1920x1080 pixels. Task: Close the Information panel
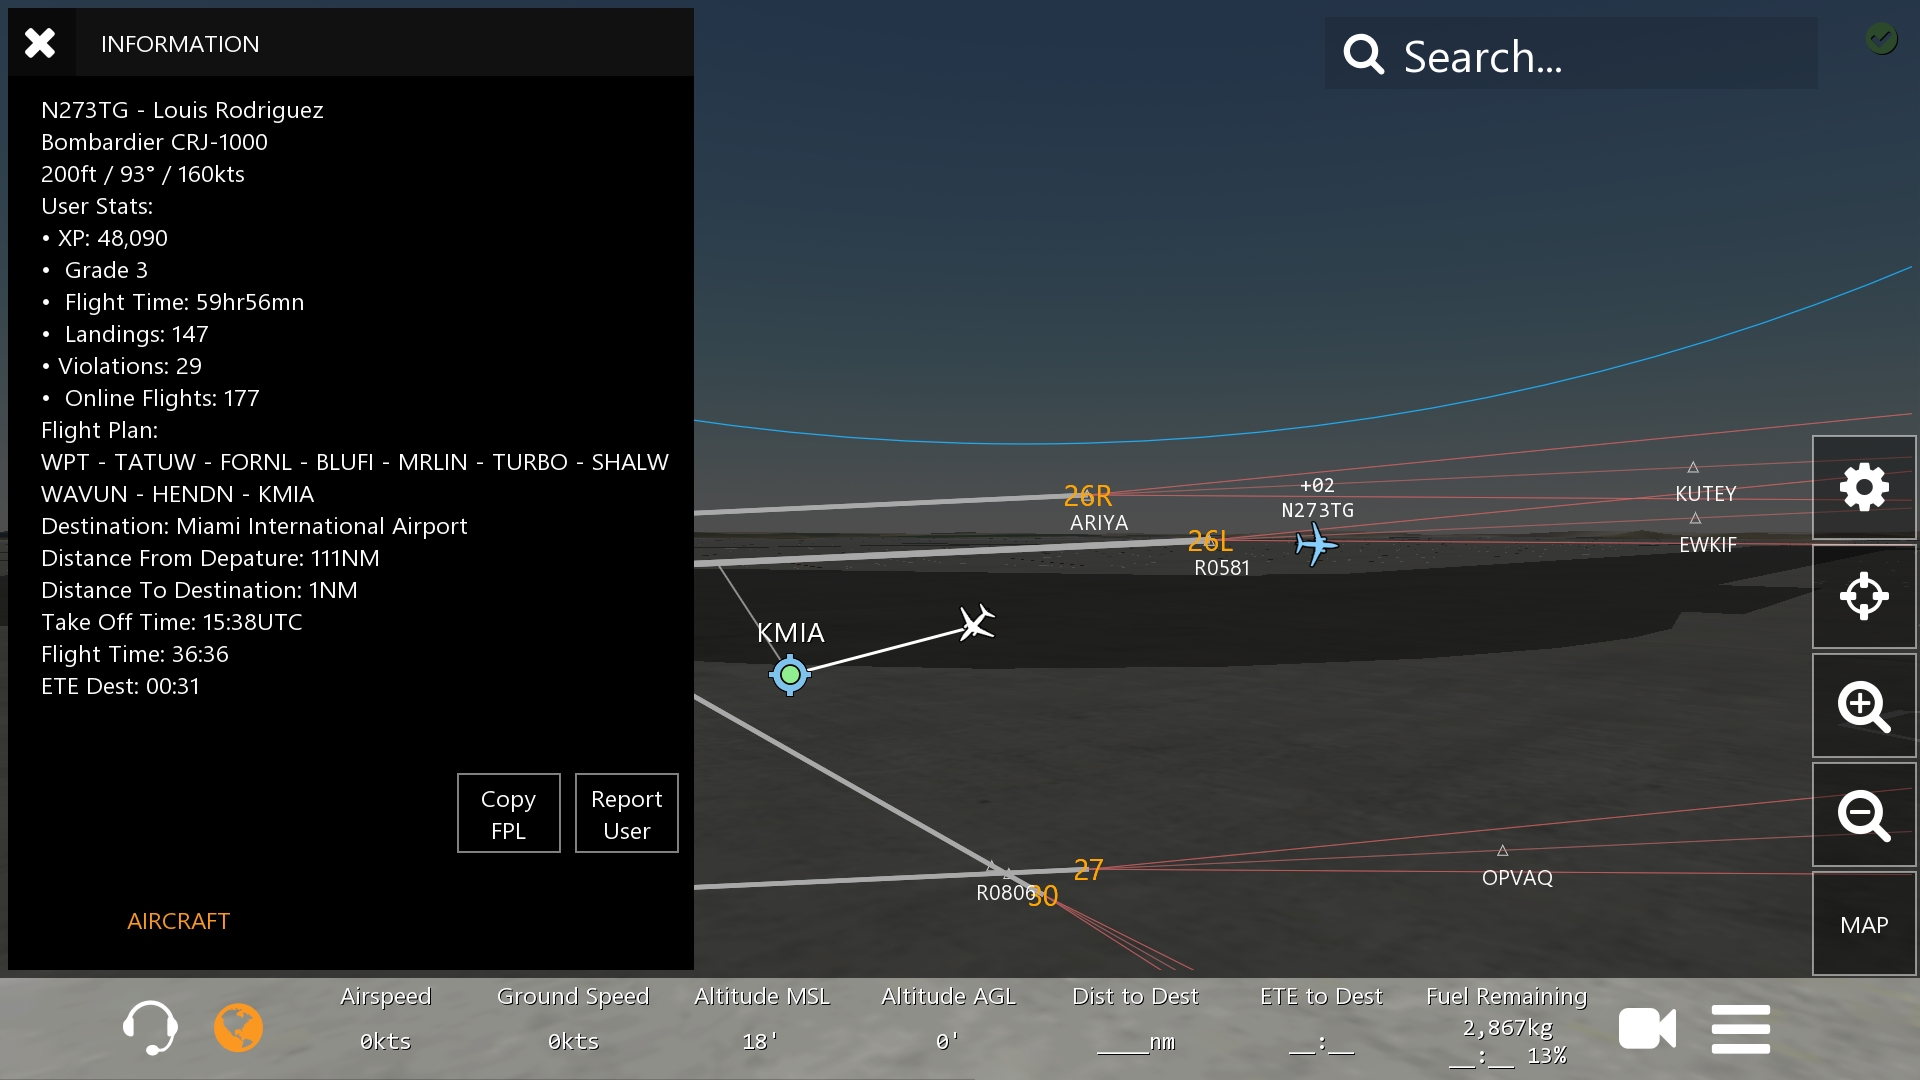point(40,43)
